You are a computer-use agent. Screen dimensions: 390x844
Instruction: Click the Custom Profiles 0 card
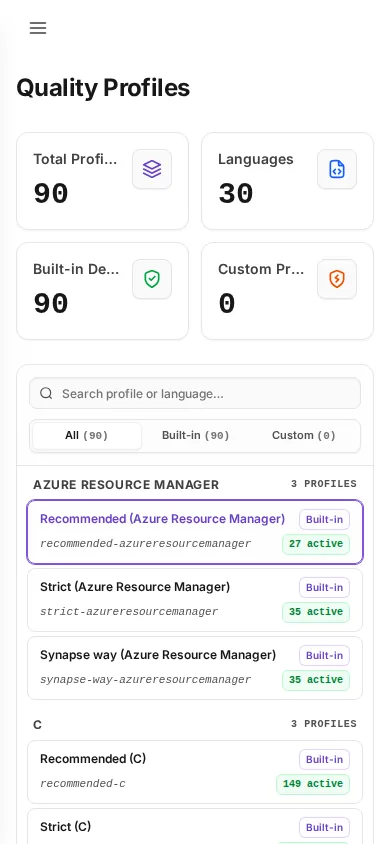point(287,291)
